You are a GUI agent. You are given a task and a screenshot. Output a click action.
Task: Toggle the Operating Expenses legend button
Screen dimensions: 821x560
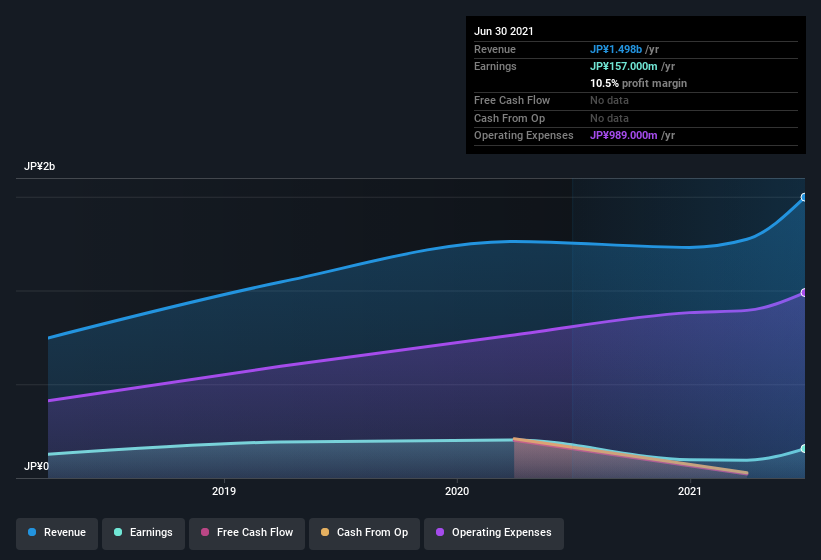493,533
